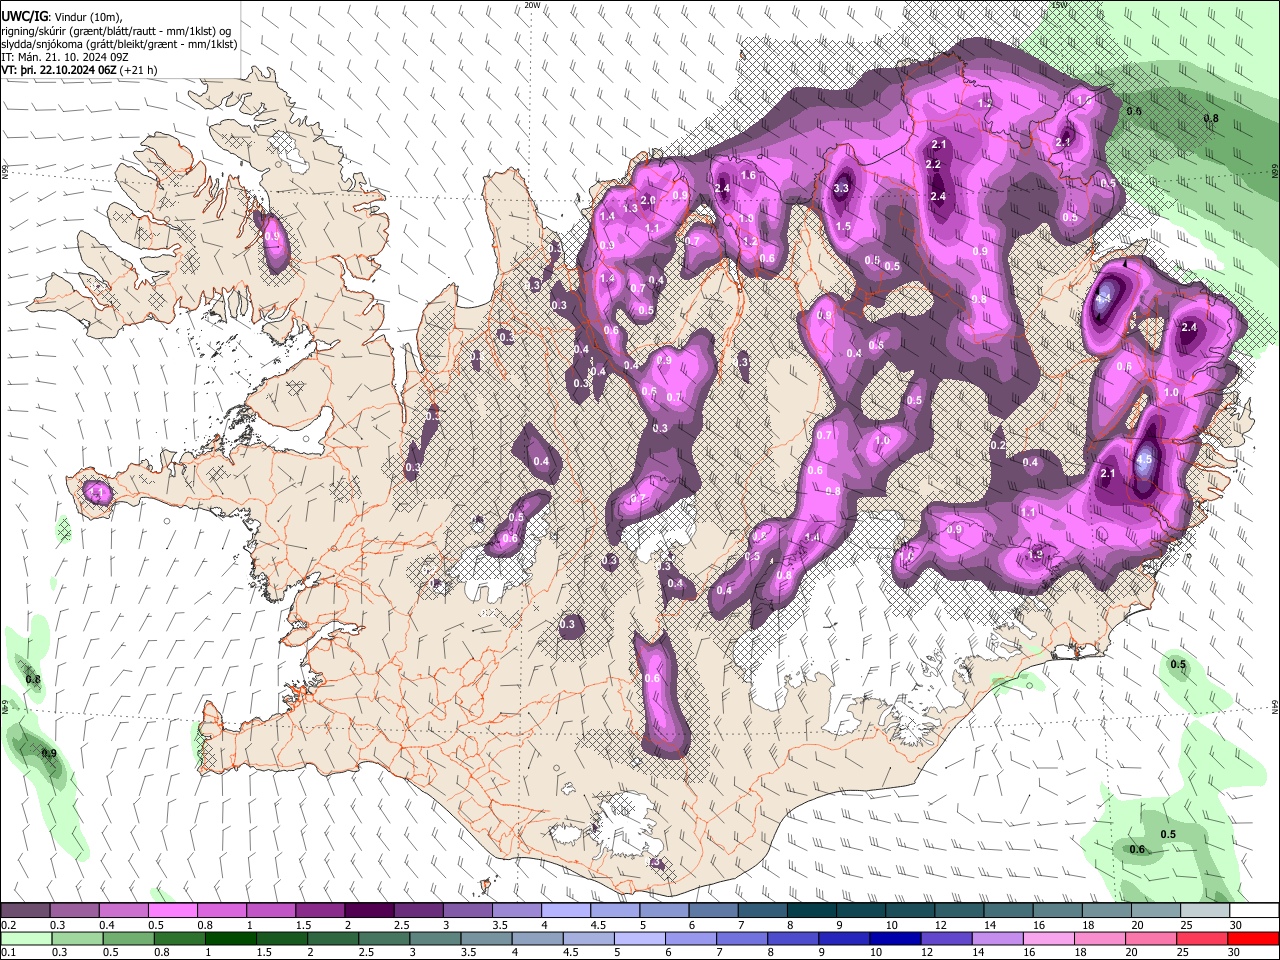1280x960 pixels.
Task: Click the '2.2' value in the northeast
Action: coord(934,165)
